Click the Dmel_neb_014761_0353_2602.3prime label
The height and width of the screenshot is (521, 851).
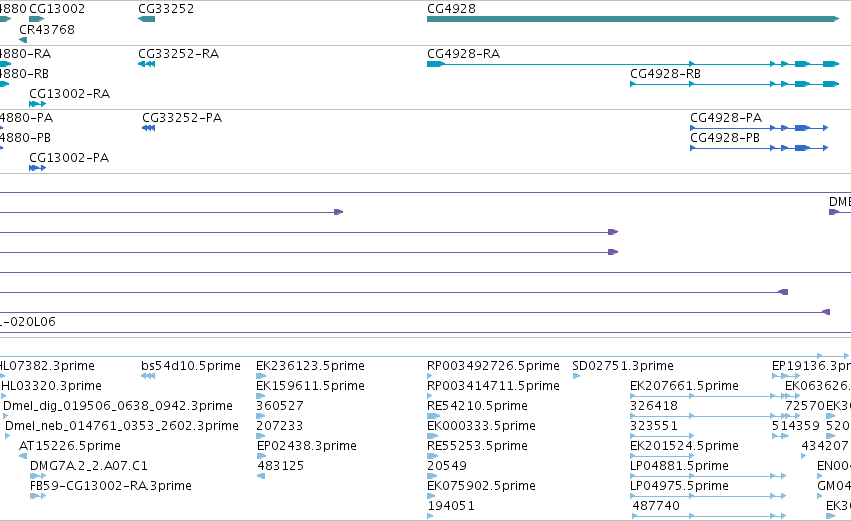coord(122,426)
